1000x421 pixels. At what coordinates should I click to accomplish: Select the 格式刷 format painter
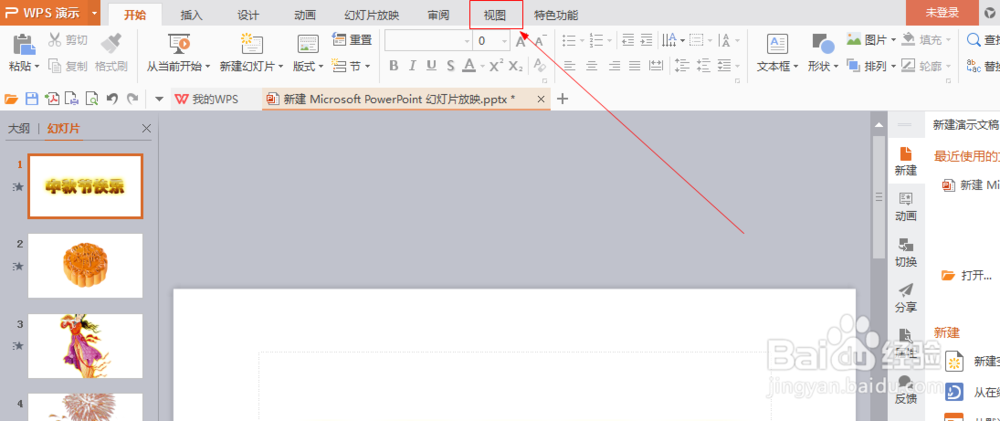click(x=111, y=52)
